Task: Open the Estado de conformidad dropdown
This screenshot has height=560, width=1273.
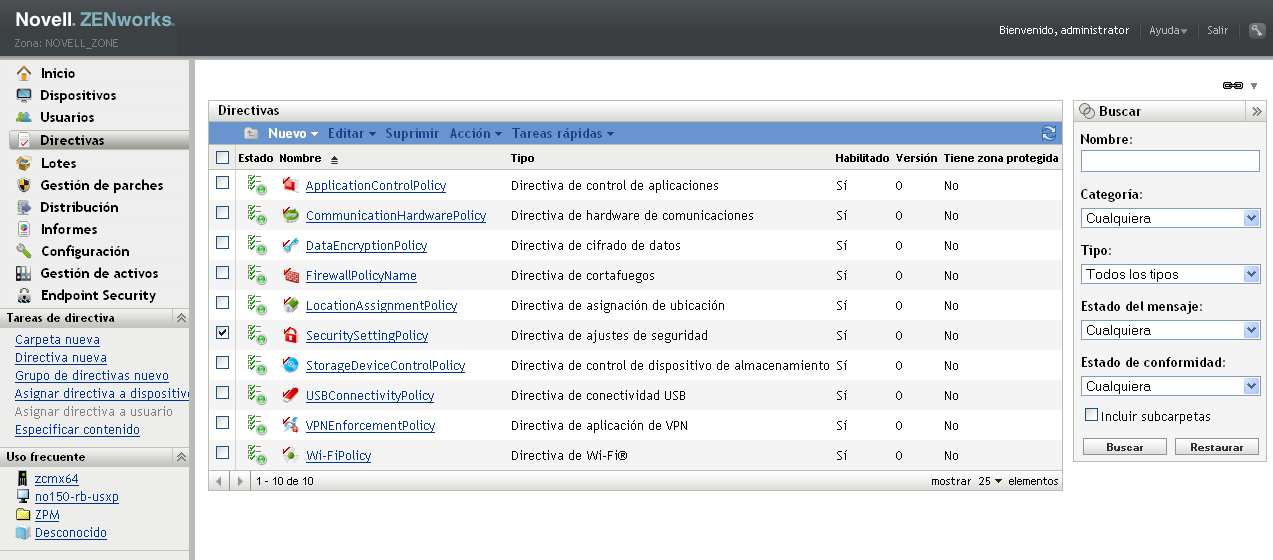Action: point(1170,386)
